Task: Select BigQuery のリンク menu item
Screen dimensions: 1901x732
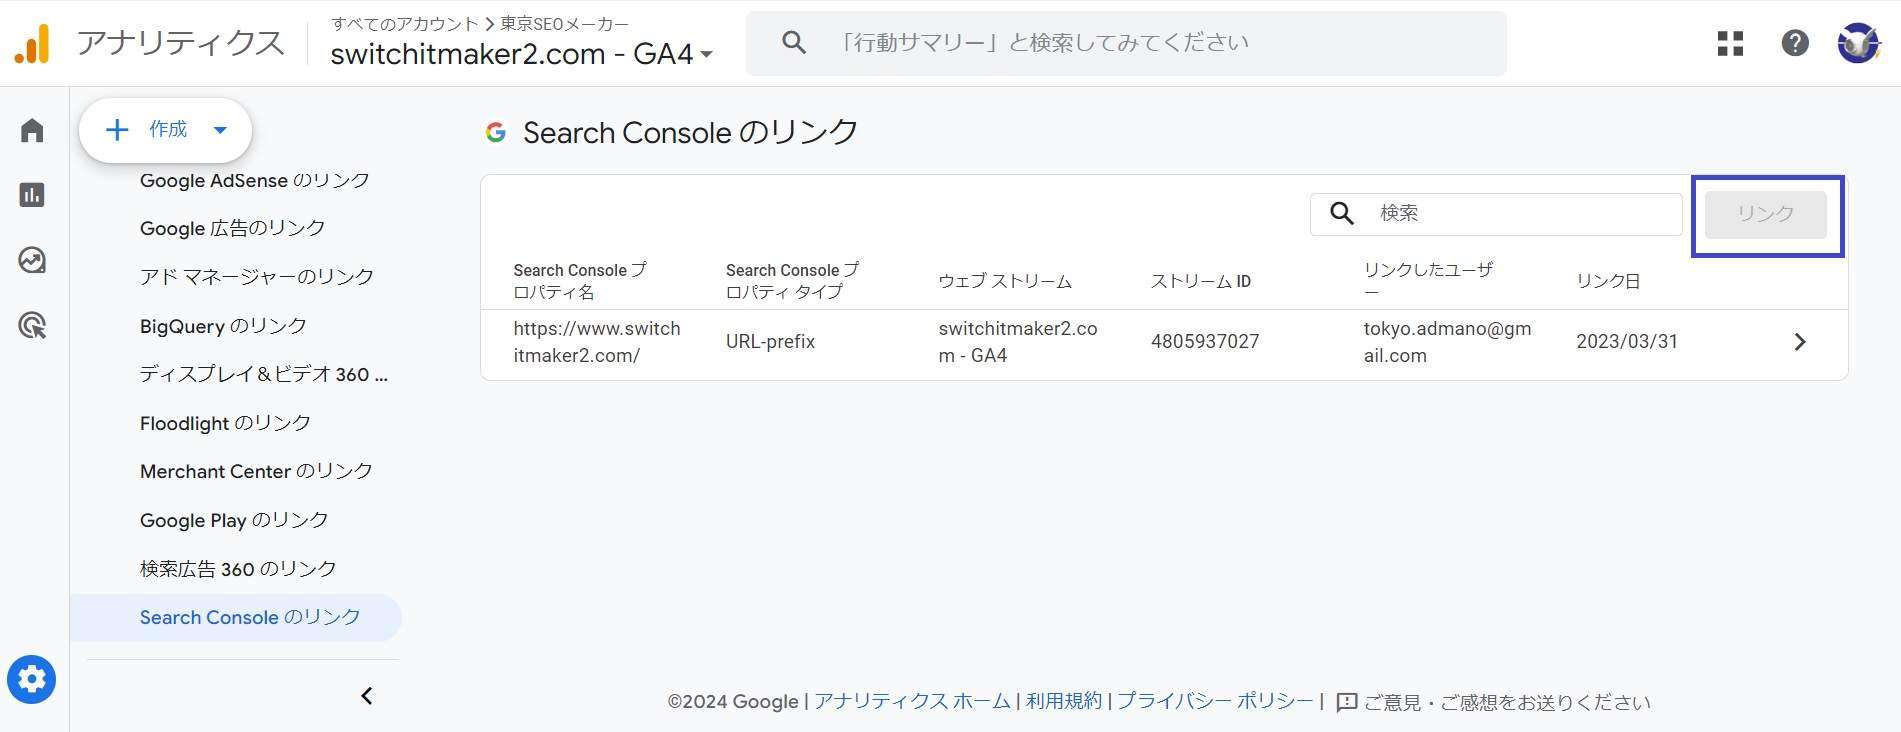Action: 223,326
